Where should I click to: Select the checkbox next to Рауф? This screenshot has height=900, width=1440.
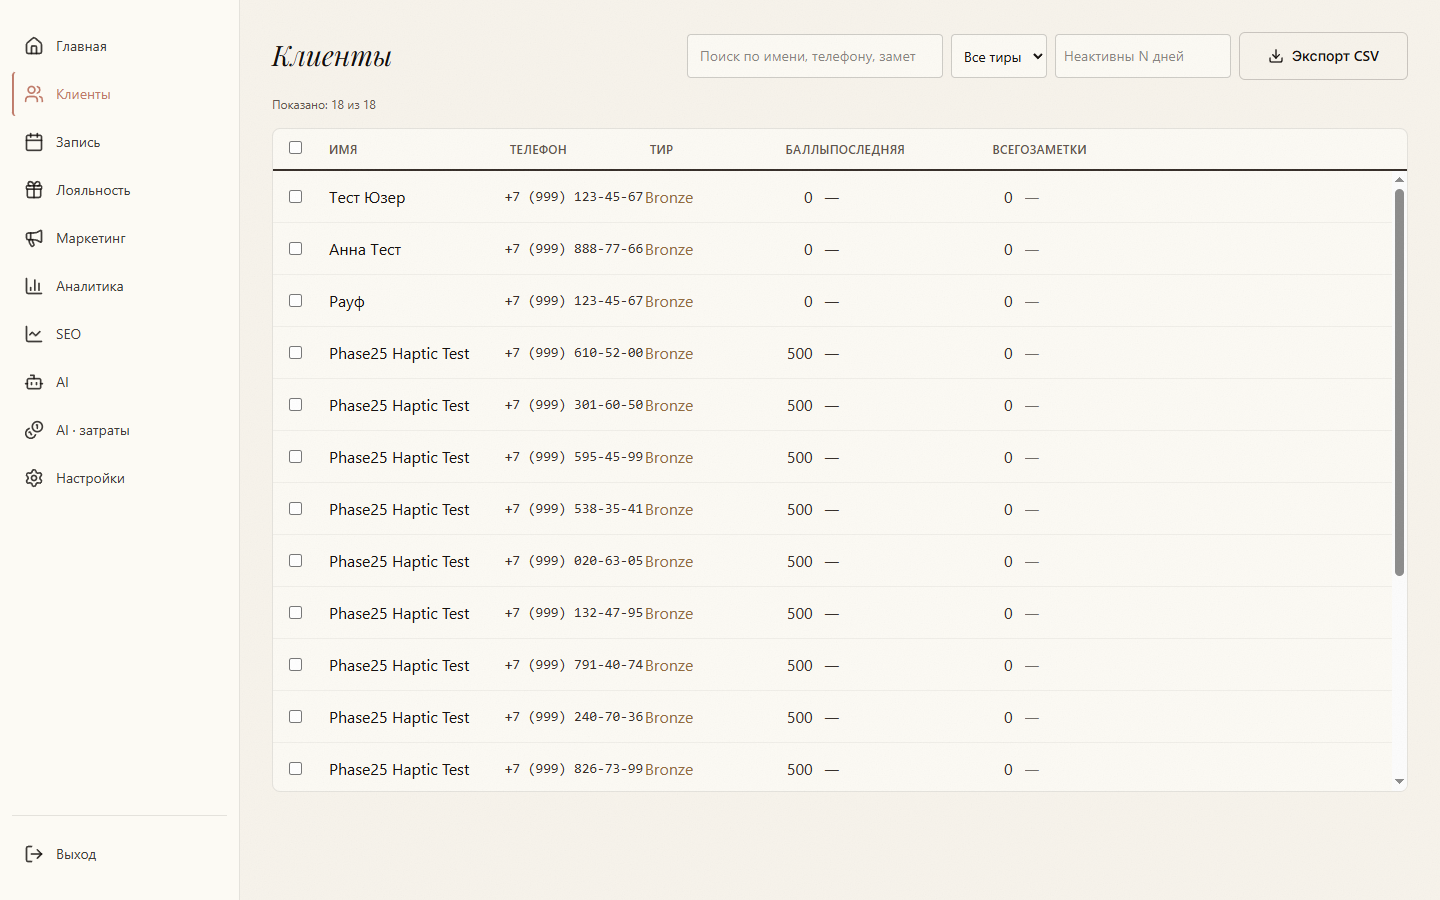(x=295, y=301)
